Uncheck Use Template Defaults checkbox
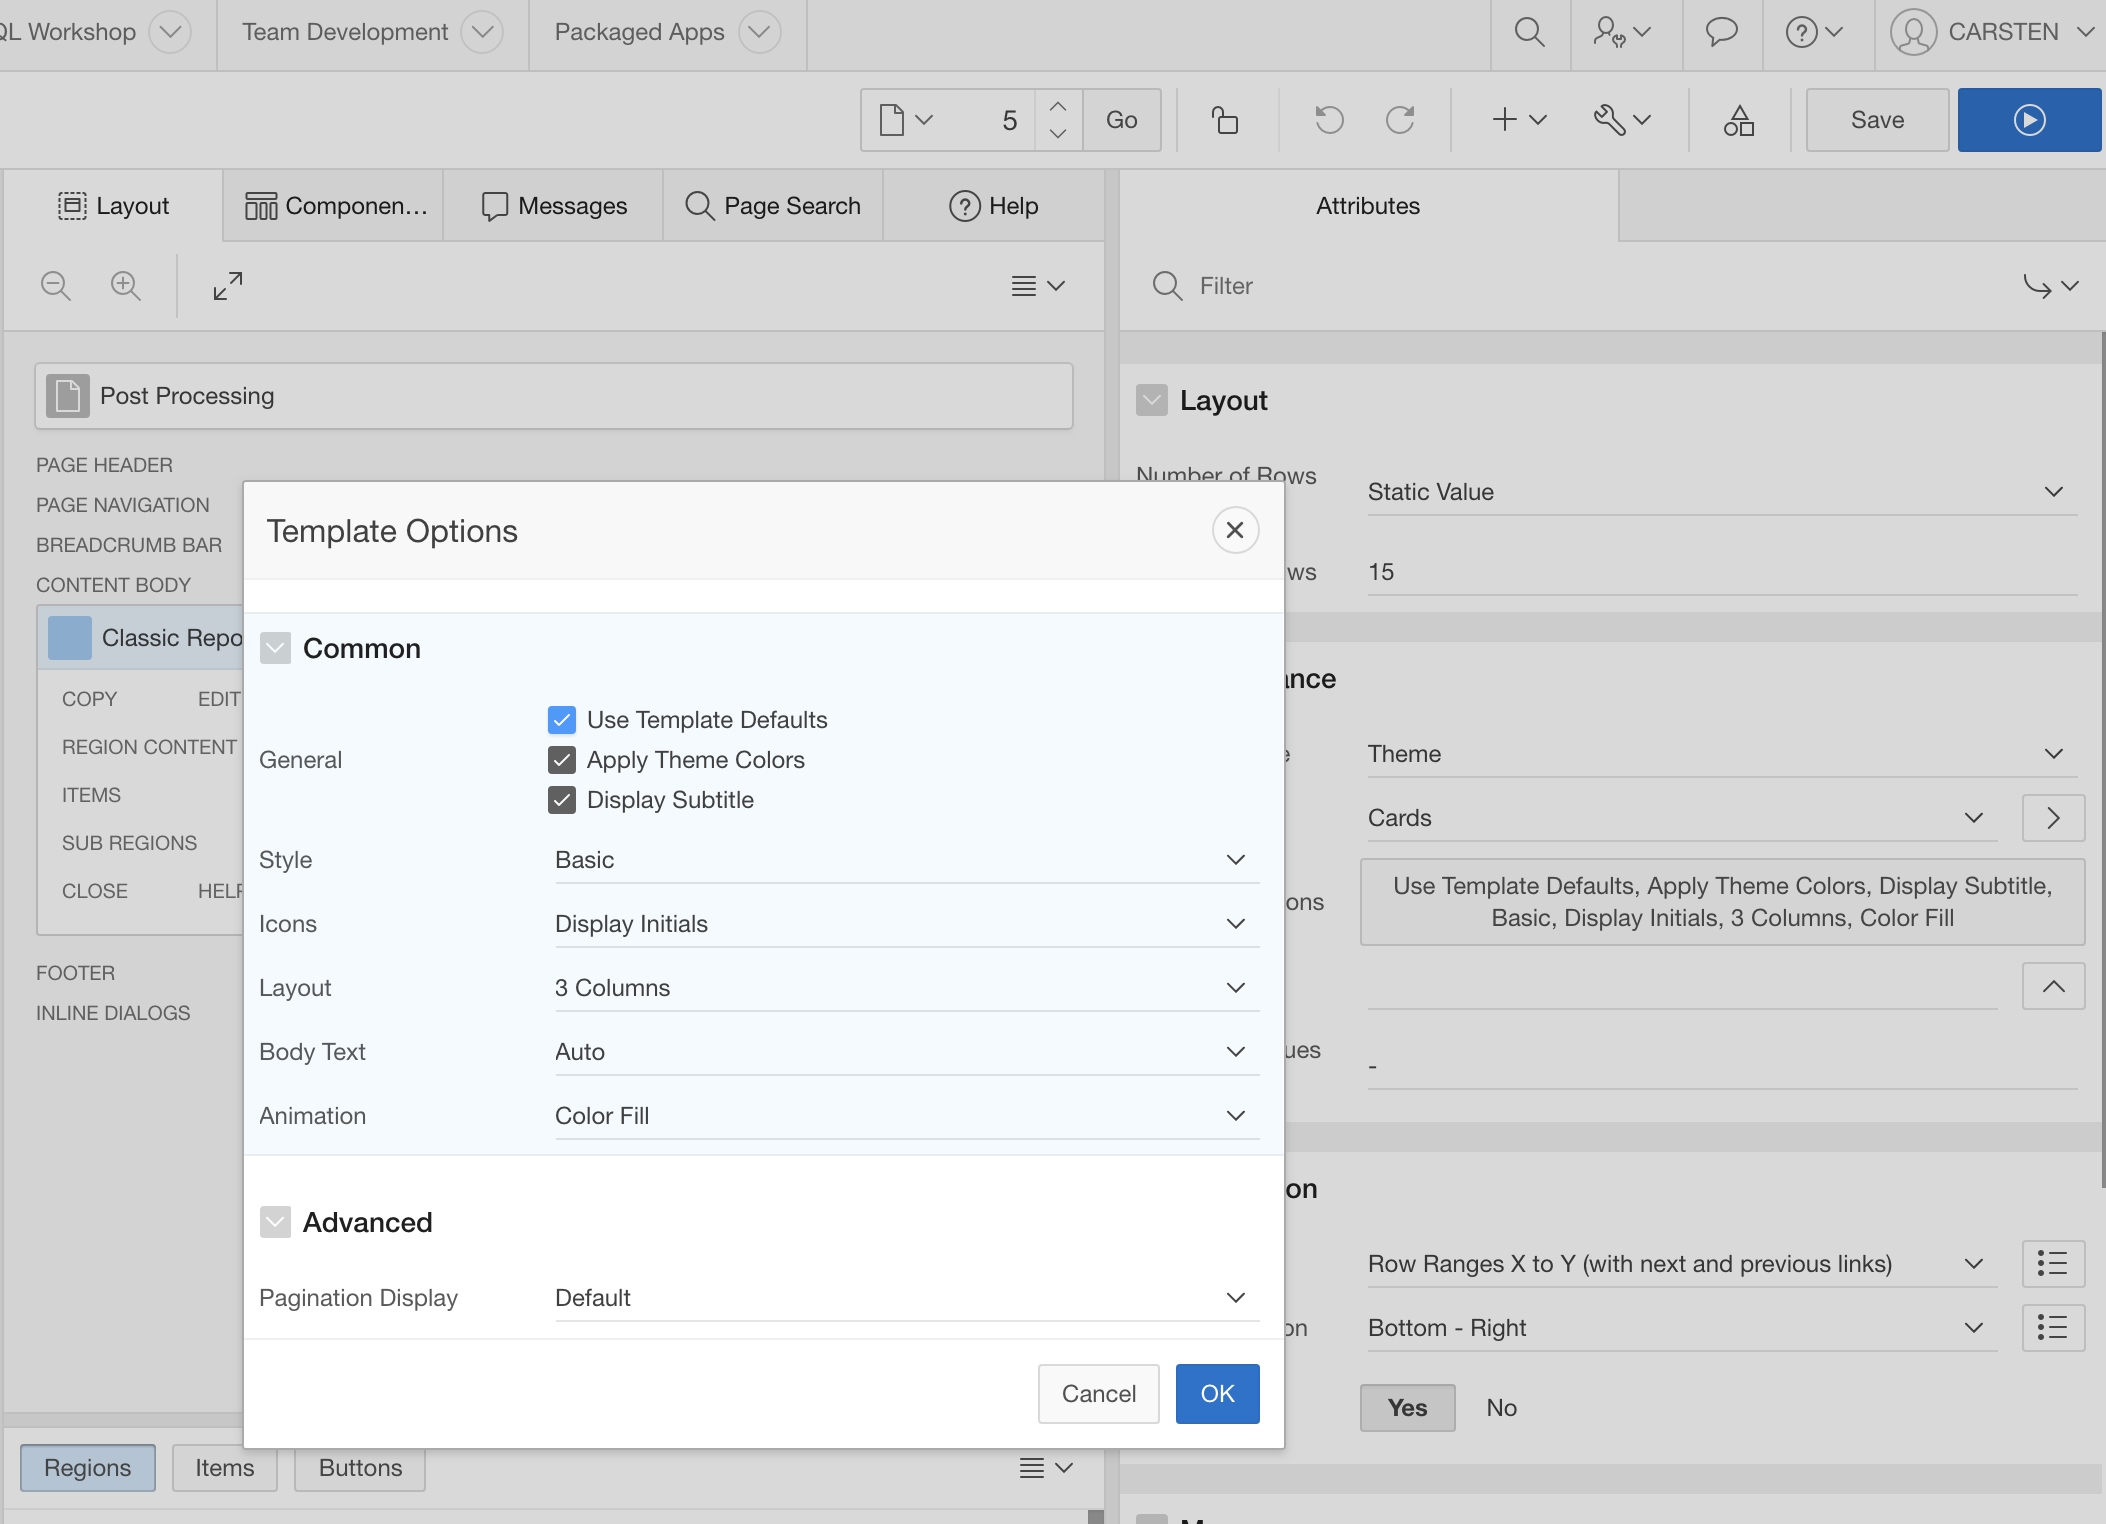This screenshot has width=2106, height=1524. coord(562,720)
